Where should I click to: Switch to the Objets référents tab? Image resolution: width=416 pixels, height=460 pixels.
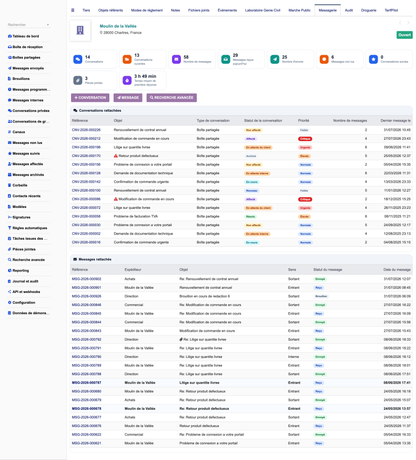point(110,10)
